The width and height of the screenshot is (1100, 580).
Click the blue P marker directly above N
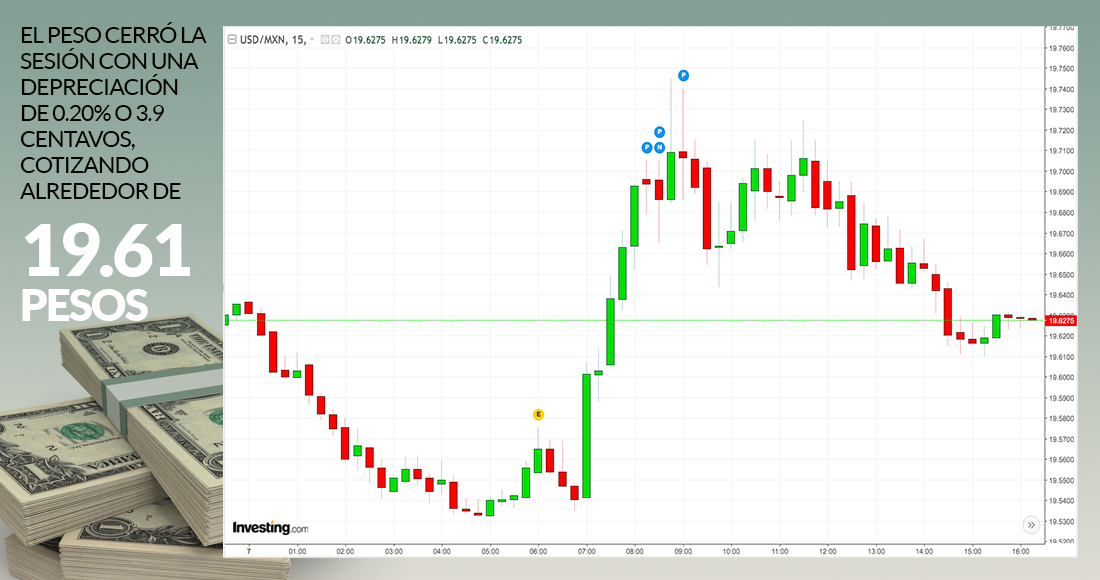[660, 131]
